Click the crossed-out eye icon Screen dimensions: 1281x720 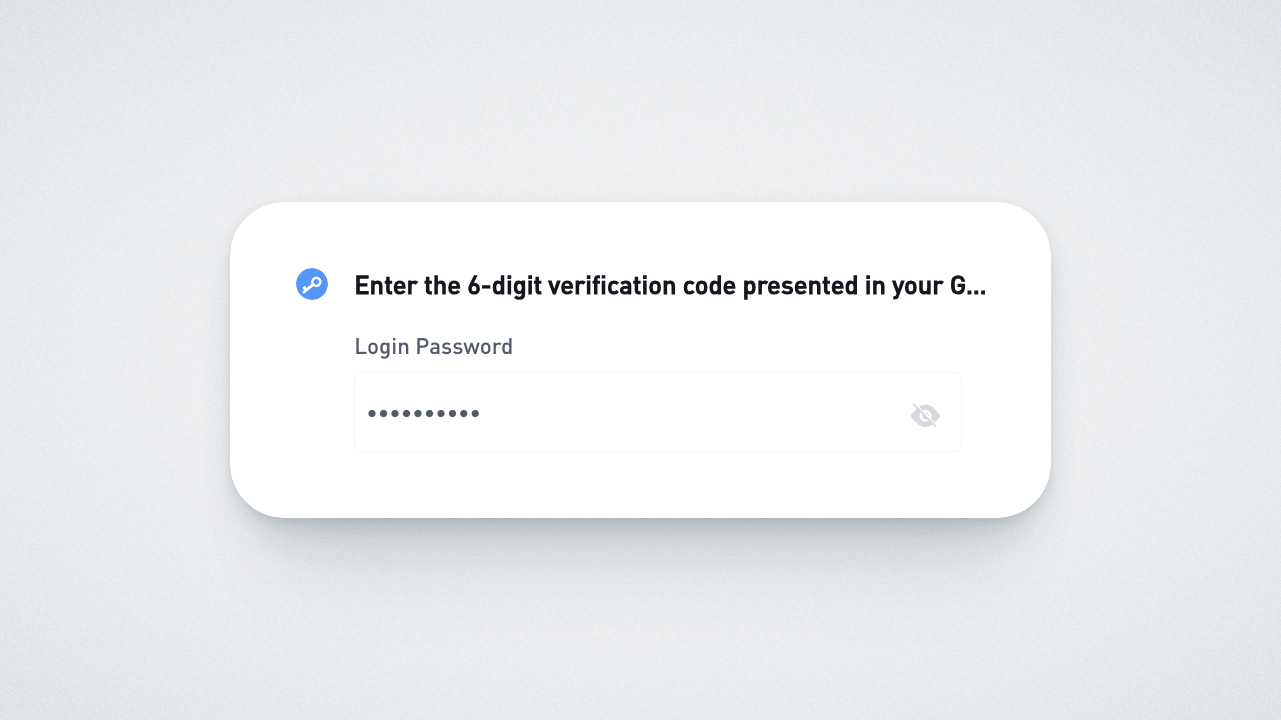[925, 415]
